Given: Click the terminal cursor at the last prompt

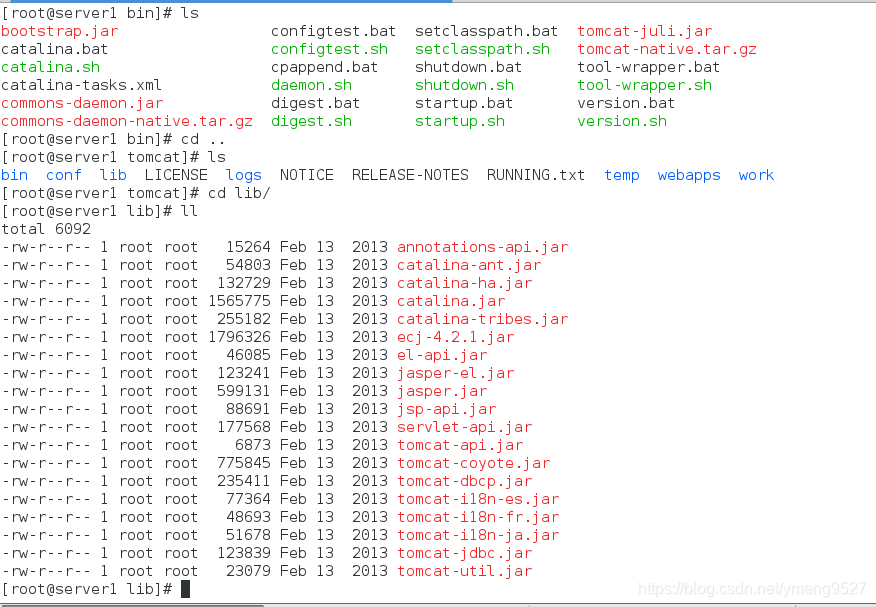Looking at the screenshot, I should point(185,589).
